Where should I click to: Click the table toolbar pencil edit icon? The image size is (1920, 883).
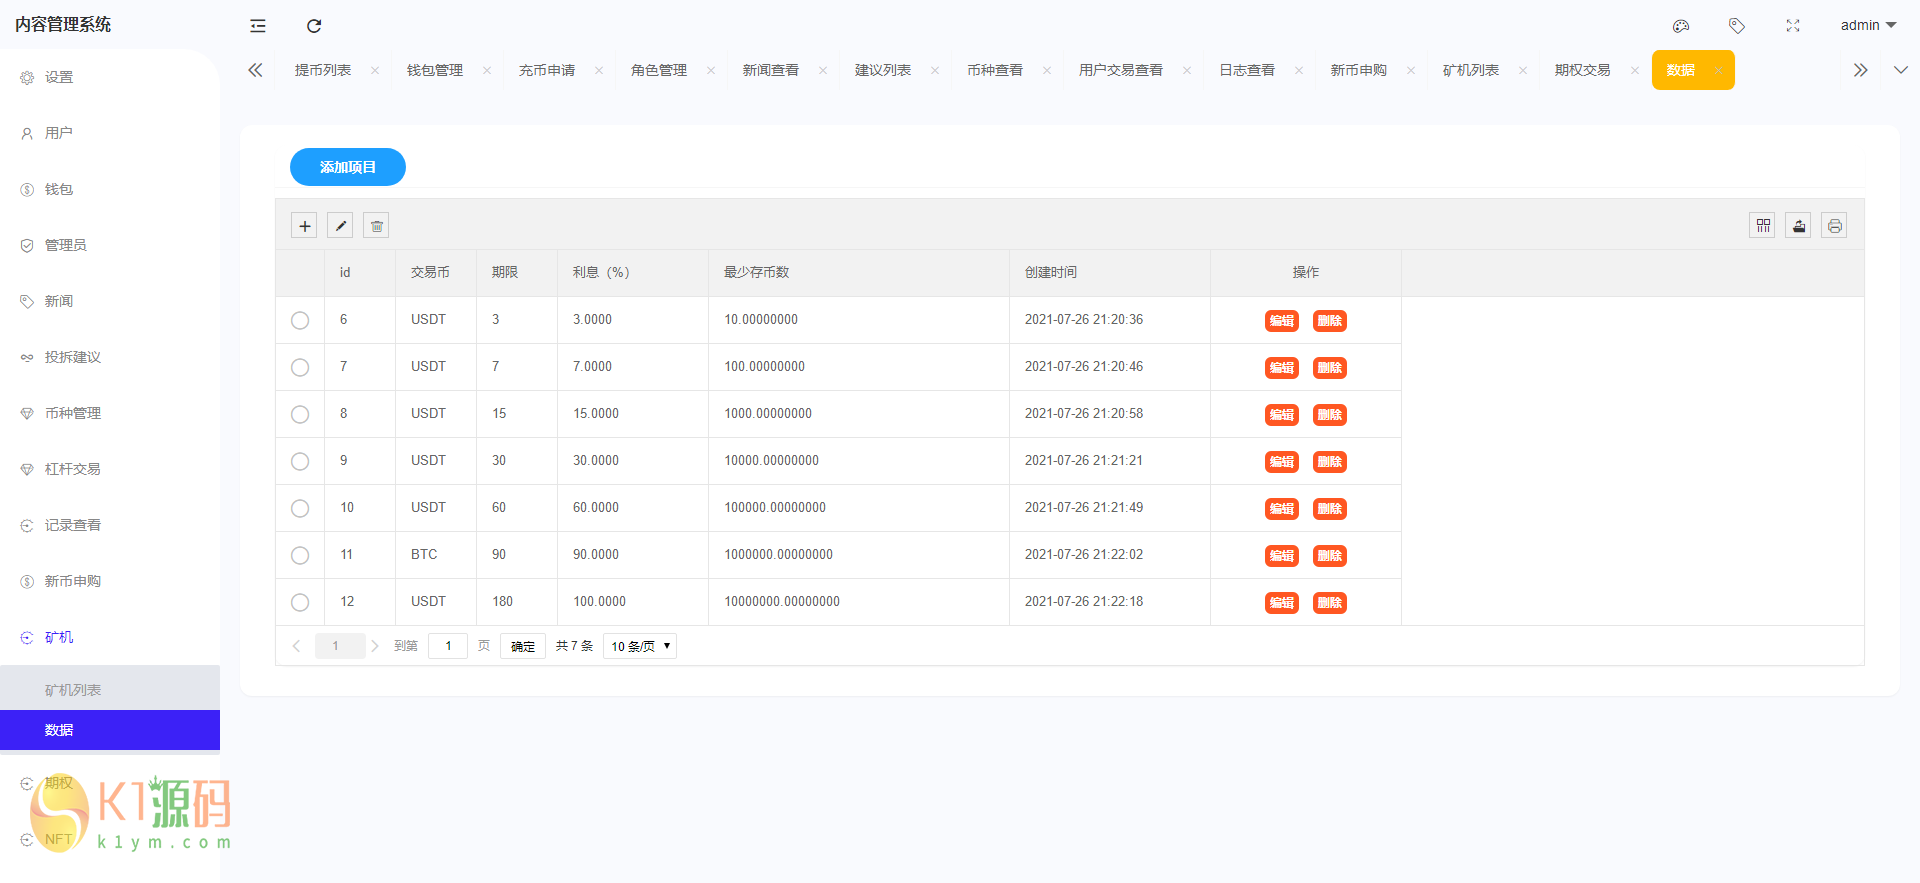pos(340,226)
